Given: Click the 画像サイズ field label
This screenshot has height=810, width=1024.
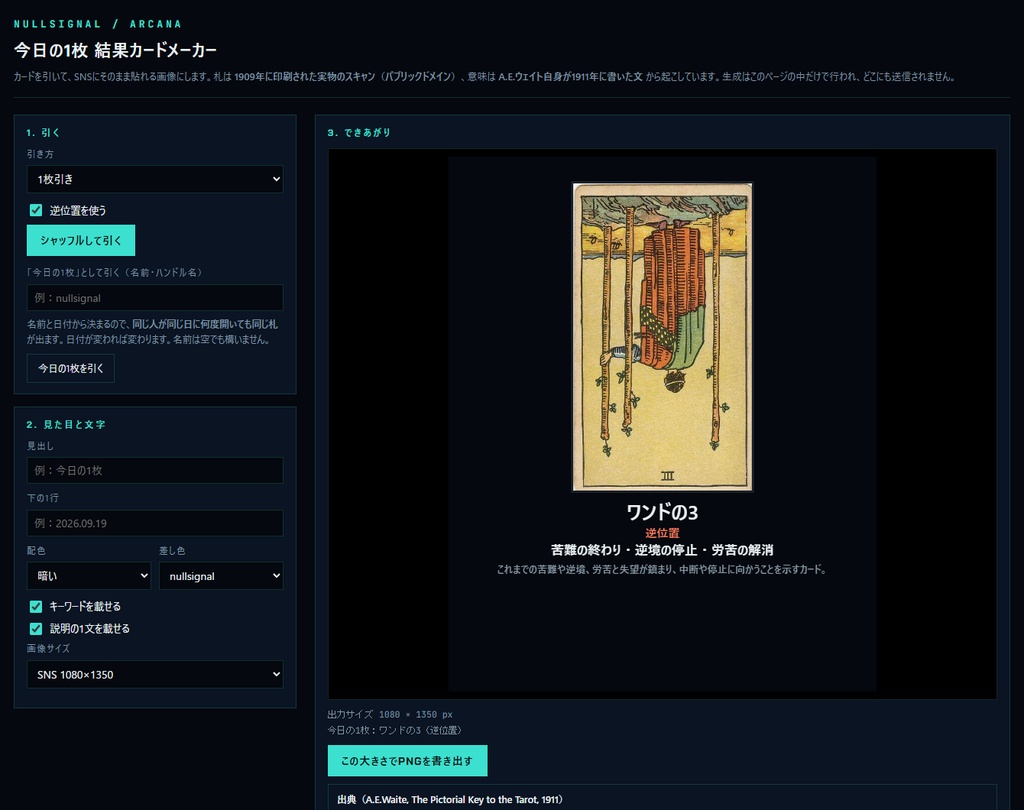Looking at the screenshot, I should click(x=48, y=649).
